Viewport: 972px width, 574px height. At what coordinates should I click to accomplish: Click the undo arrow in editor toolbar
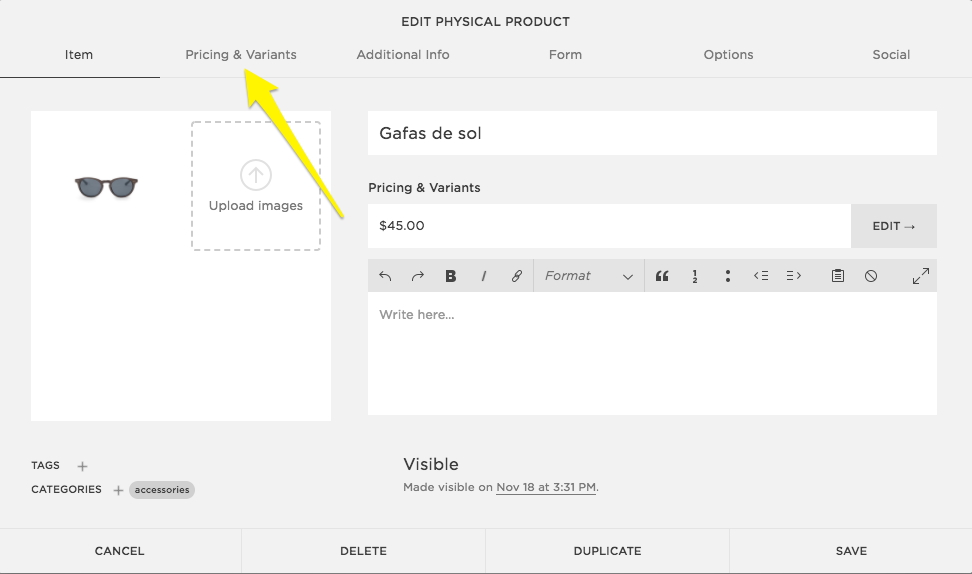(385, 276)
